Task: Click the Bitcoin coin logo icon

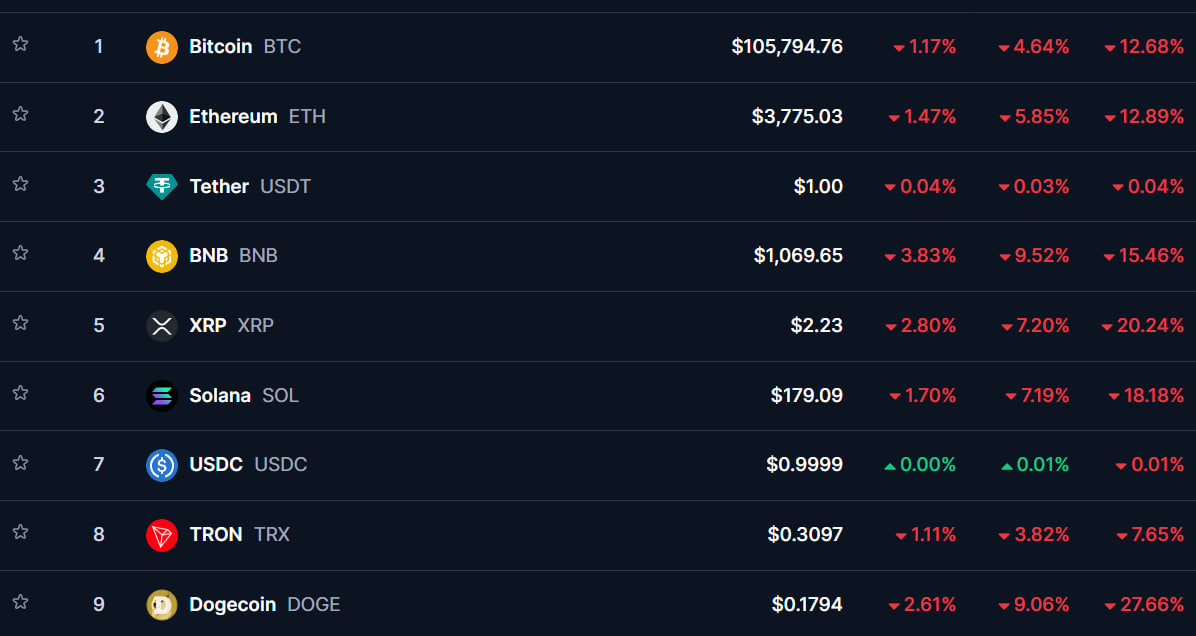Action: tap(162, 47)
